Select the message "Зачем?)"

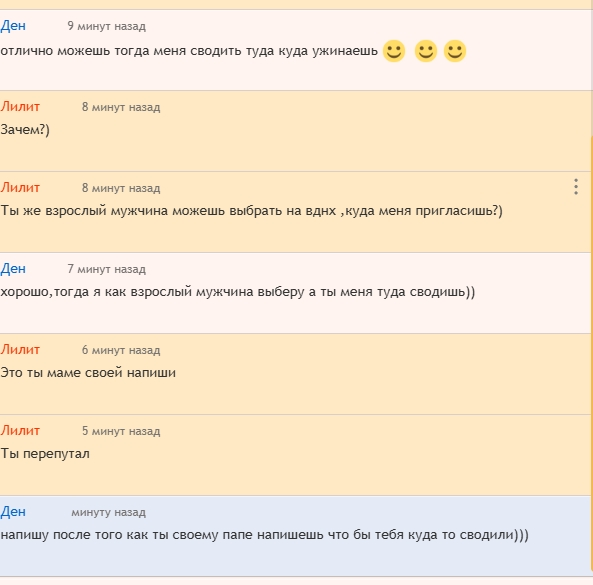[x=25, y=130]
